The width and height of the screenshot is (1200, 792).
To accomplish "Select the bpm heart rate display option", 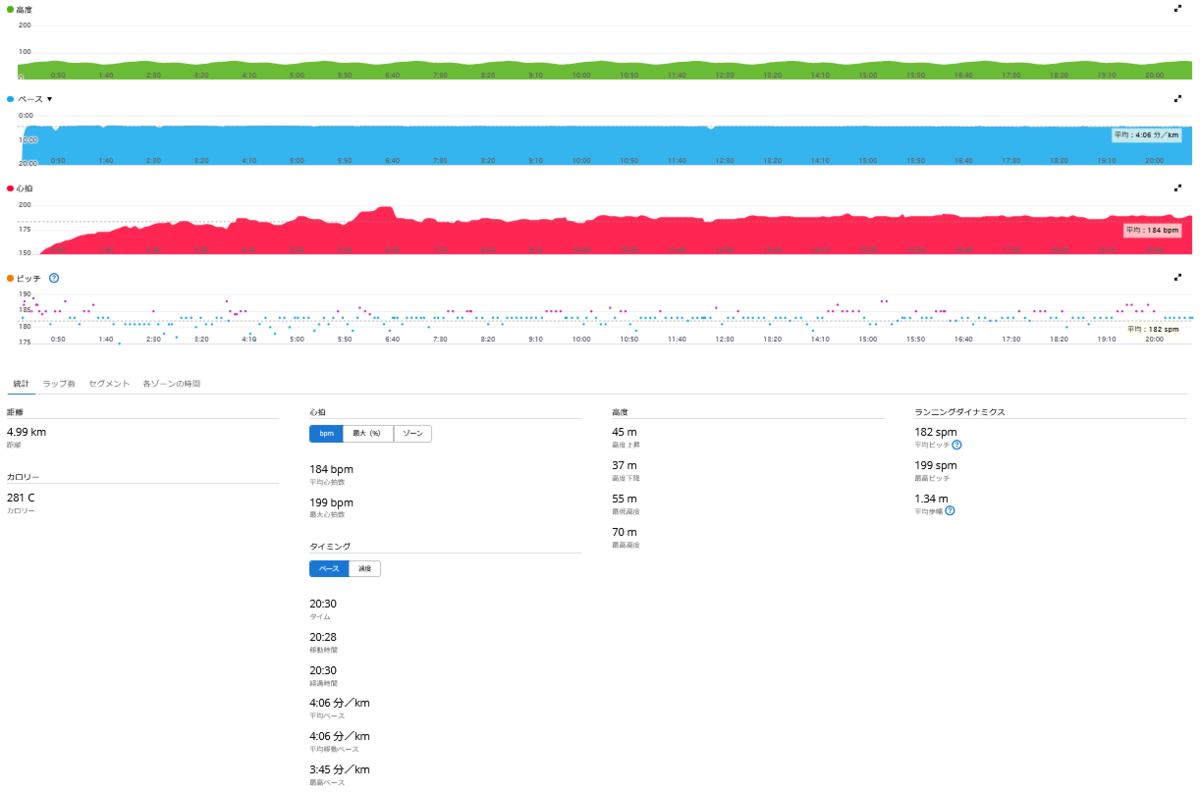I will pos(326,434).
